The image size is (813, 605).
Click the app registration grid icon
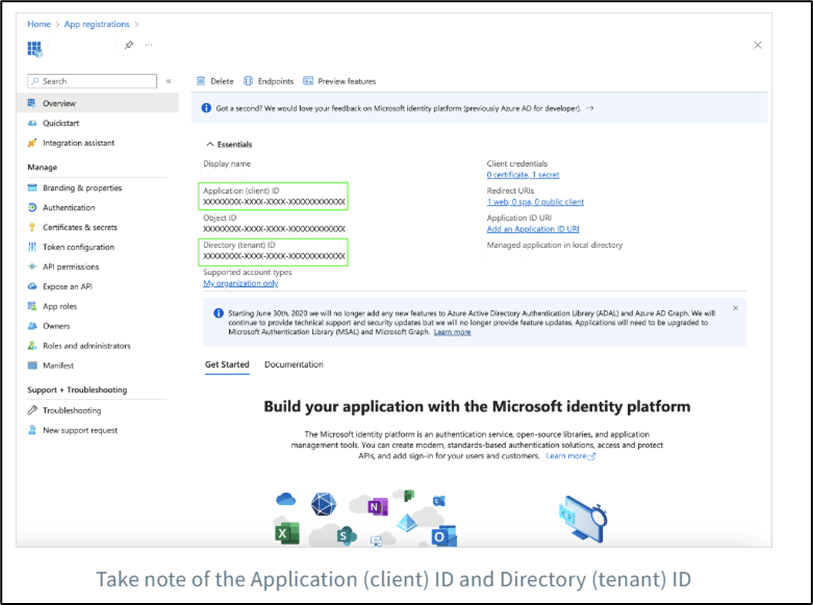[x=35, y=49]
